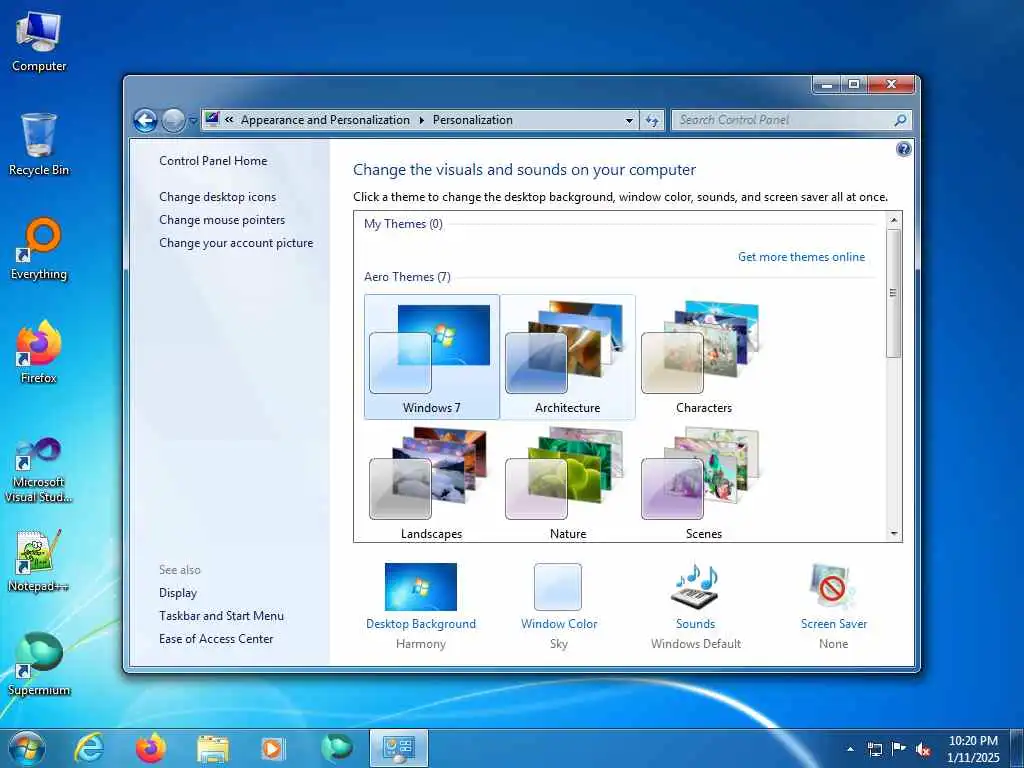Launch Internet Explorer from the taskbar
Image resolution: width=1024 pixels, height=768 pixels.
(88, 748)
